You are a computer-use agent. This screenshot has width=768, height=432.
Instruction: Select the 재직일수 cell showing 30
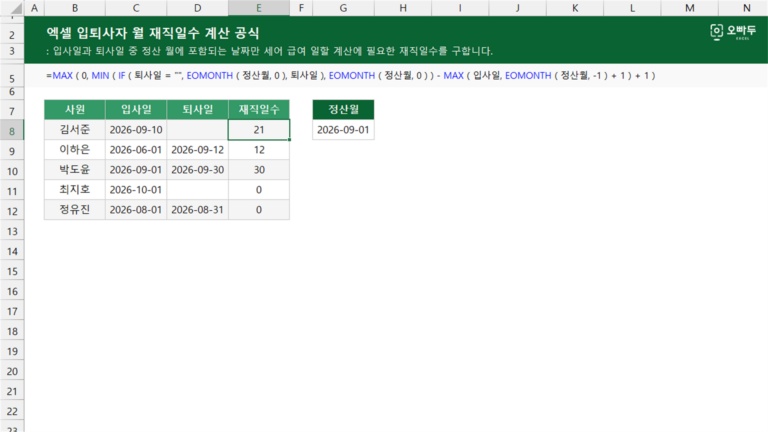point(259,170)
